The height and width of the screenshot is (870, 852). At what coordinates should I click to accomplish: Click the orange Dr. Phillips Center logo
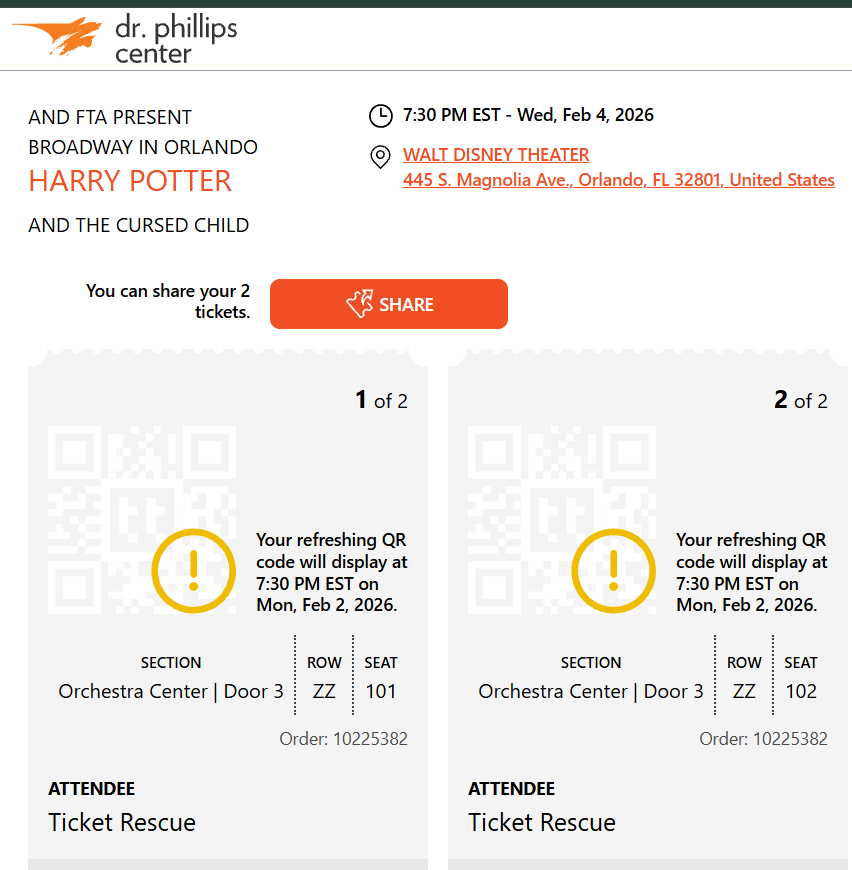pos(57,36)
